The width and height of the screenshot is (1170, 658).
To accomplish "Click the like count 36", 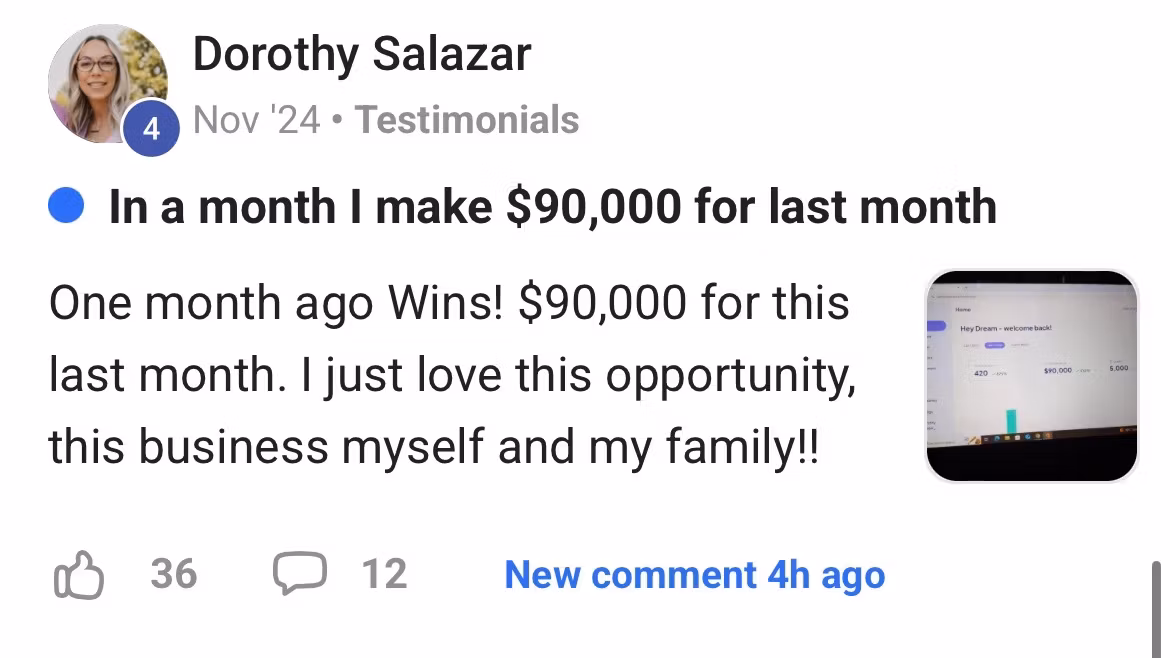I will click(x=173, y=575).
